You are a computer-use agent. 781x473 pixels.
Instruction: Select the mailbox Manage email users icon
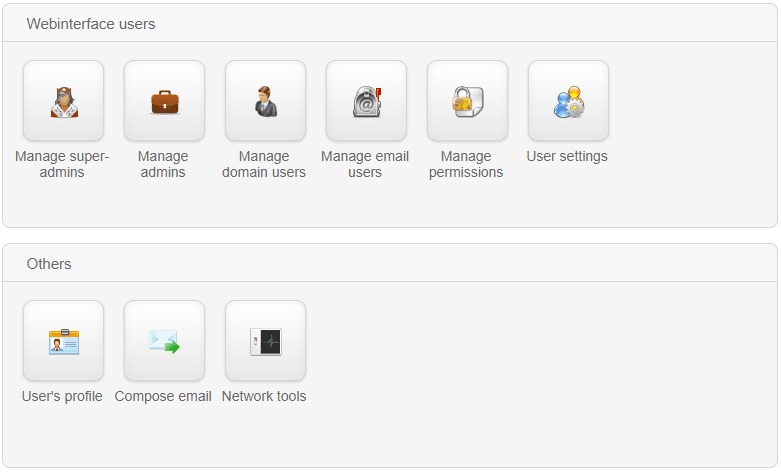[x=367, y=101]
